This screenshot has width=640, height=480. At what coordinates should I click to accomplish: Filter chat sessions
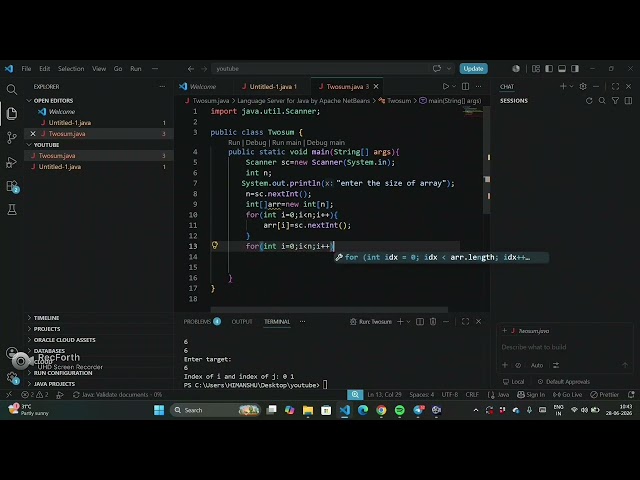coord(615,100)
